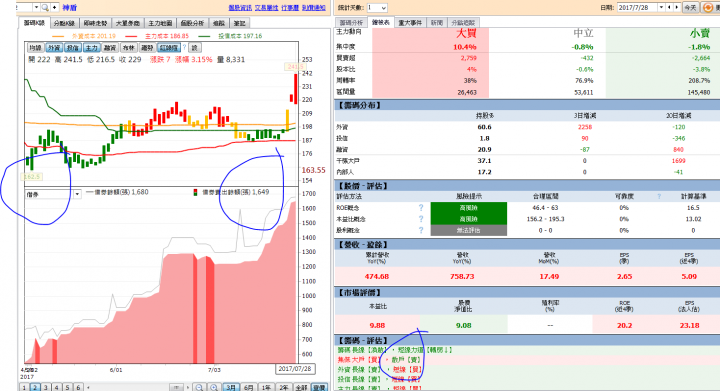Click question mark next to 可靠度 header
This screenshot has height=391, width=720.
659,196
